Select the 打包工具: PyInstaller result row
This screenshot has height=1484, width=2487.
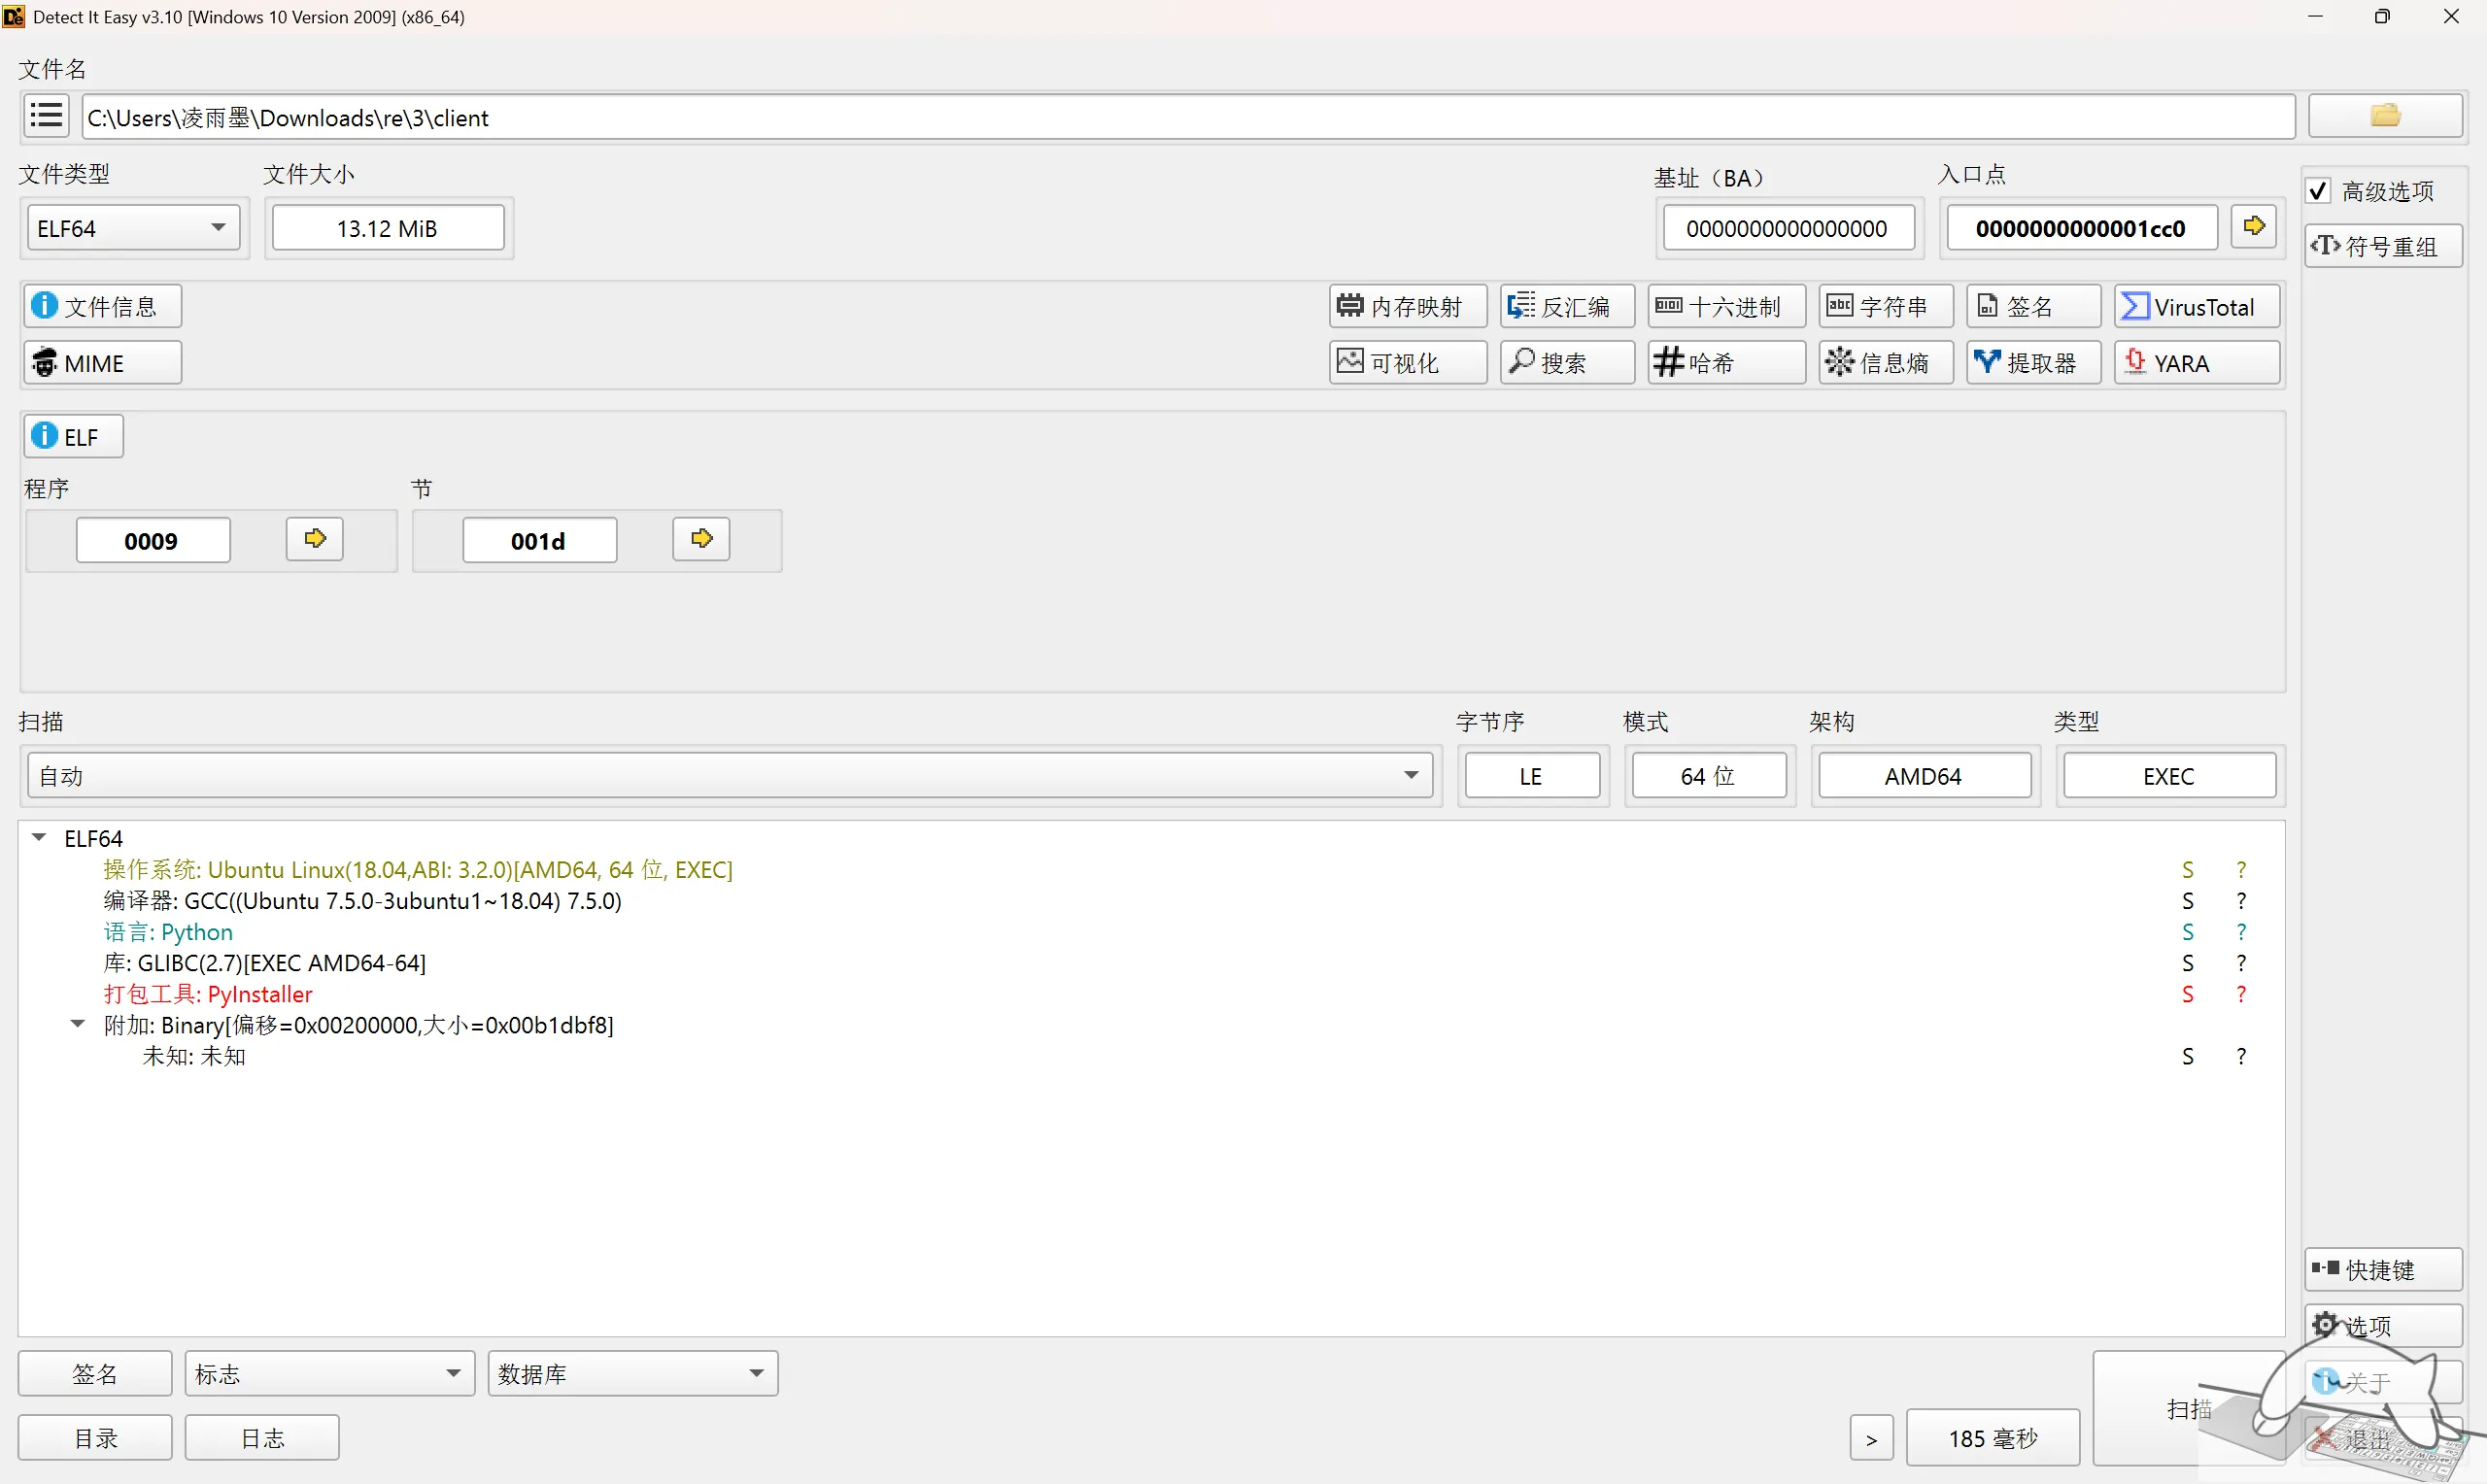pyautogui.click(x=1152, y=994)
